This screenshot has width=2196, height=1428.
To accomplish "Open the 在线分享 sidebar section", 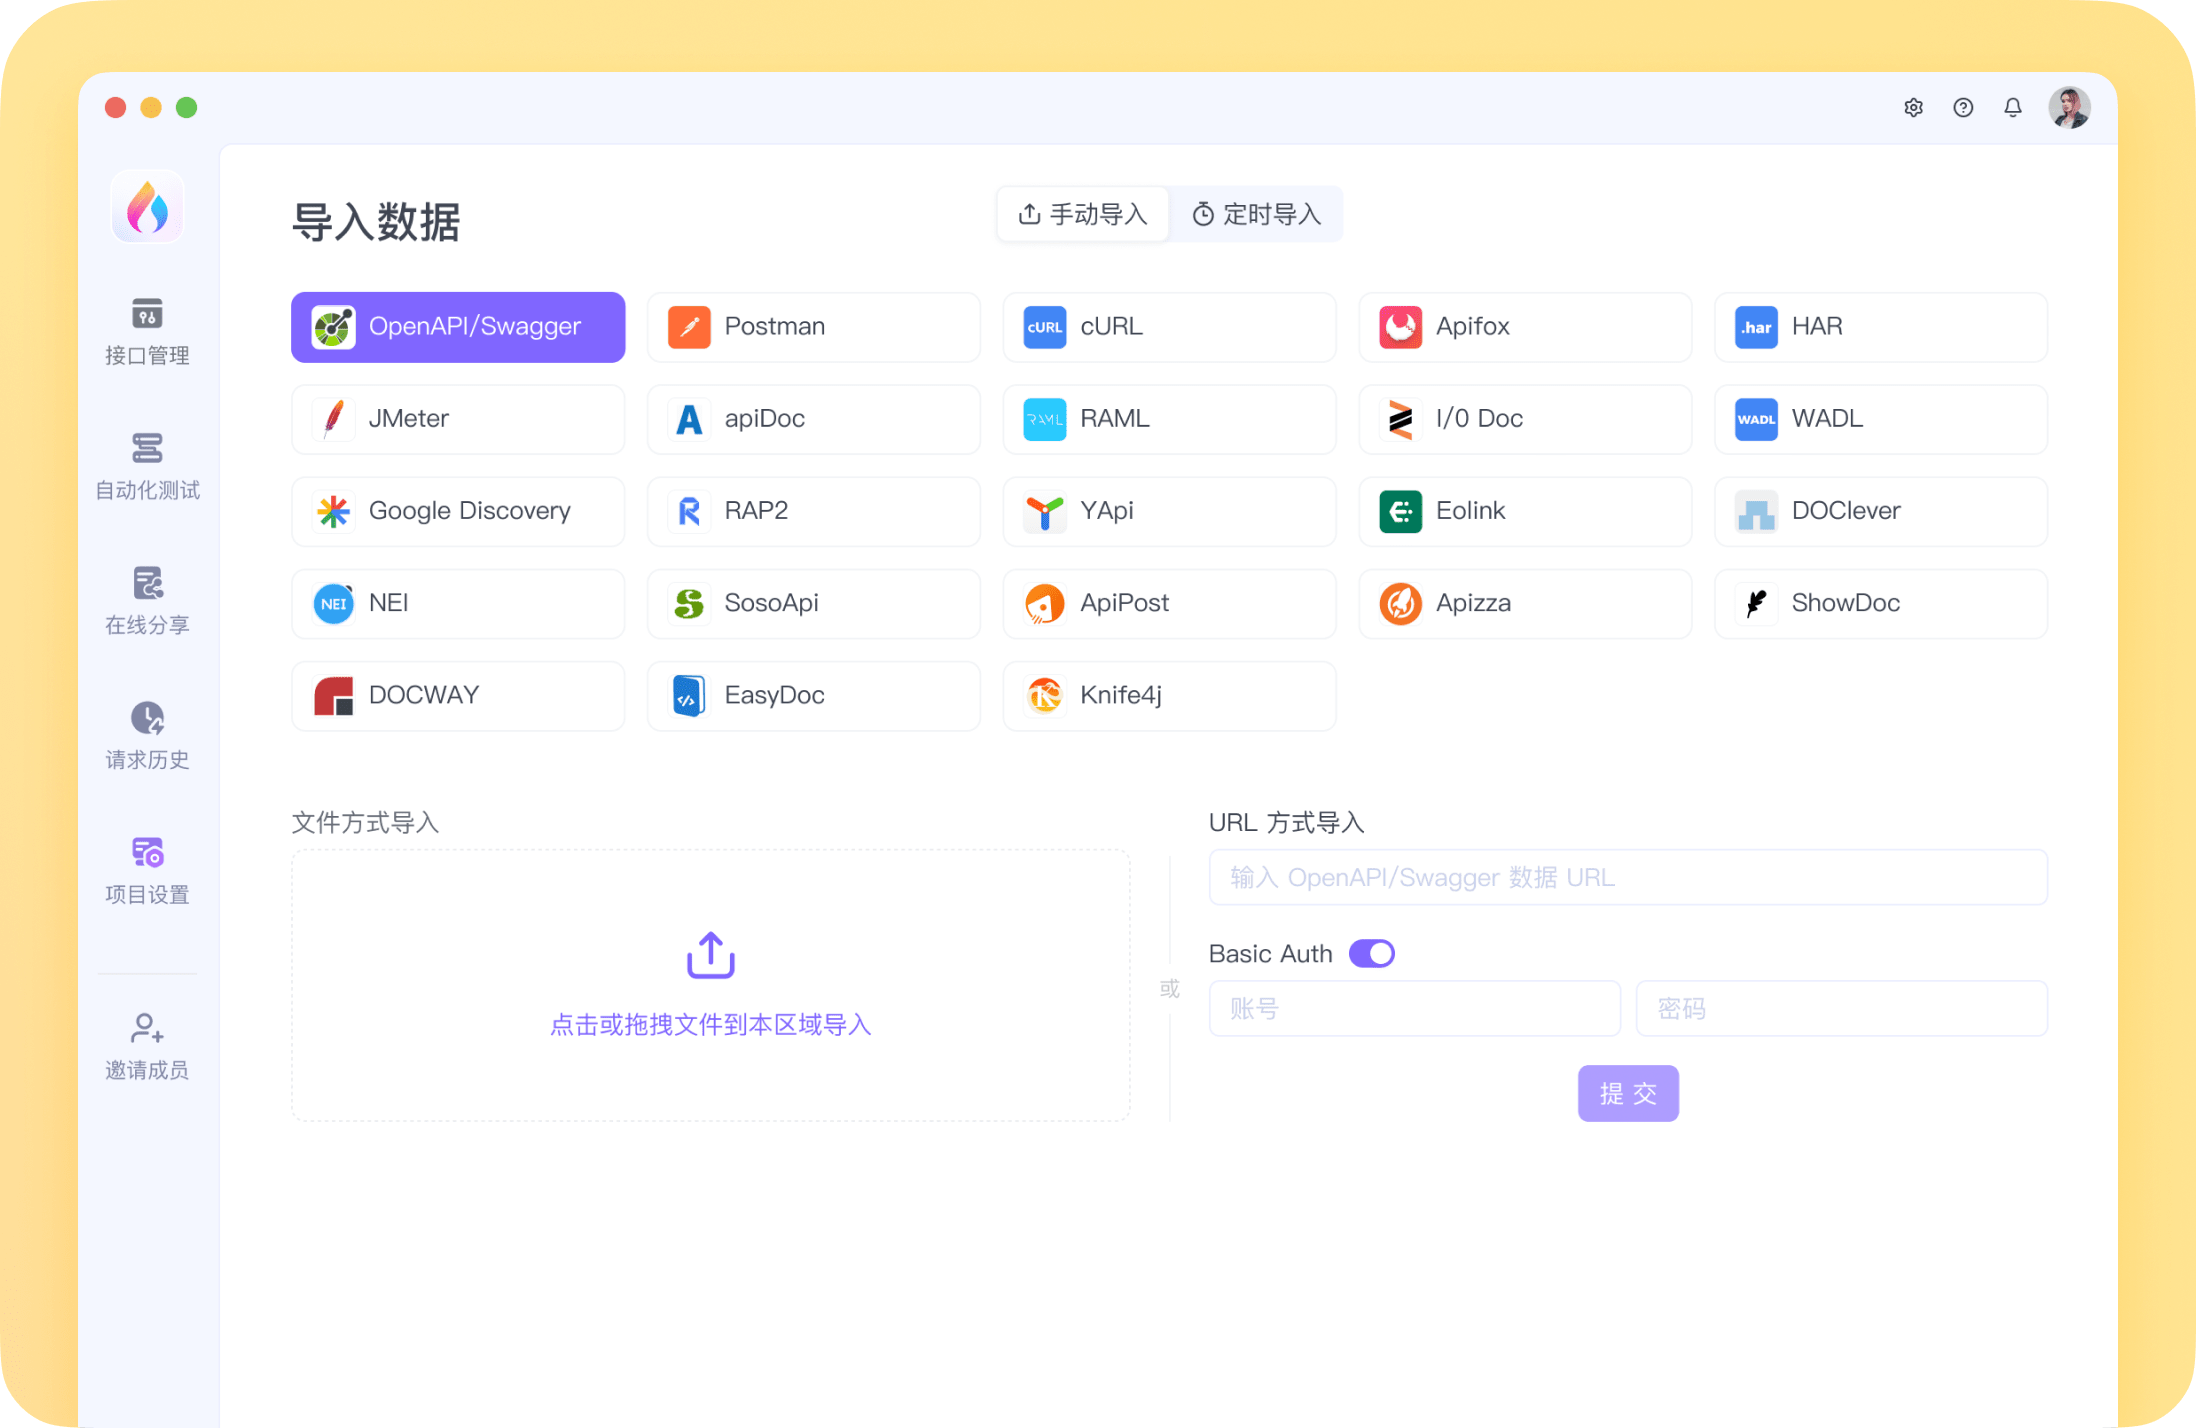I will [147, 600].
